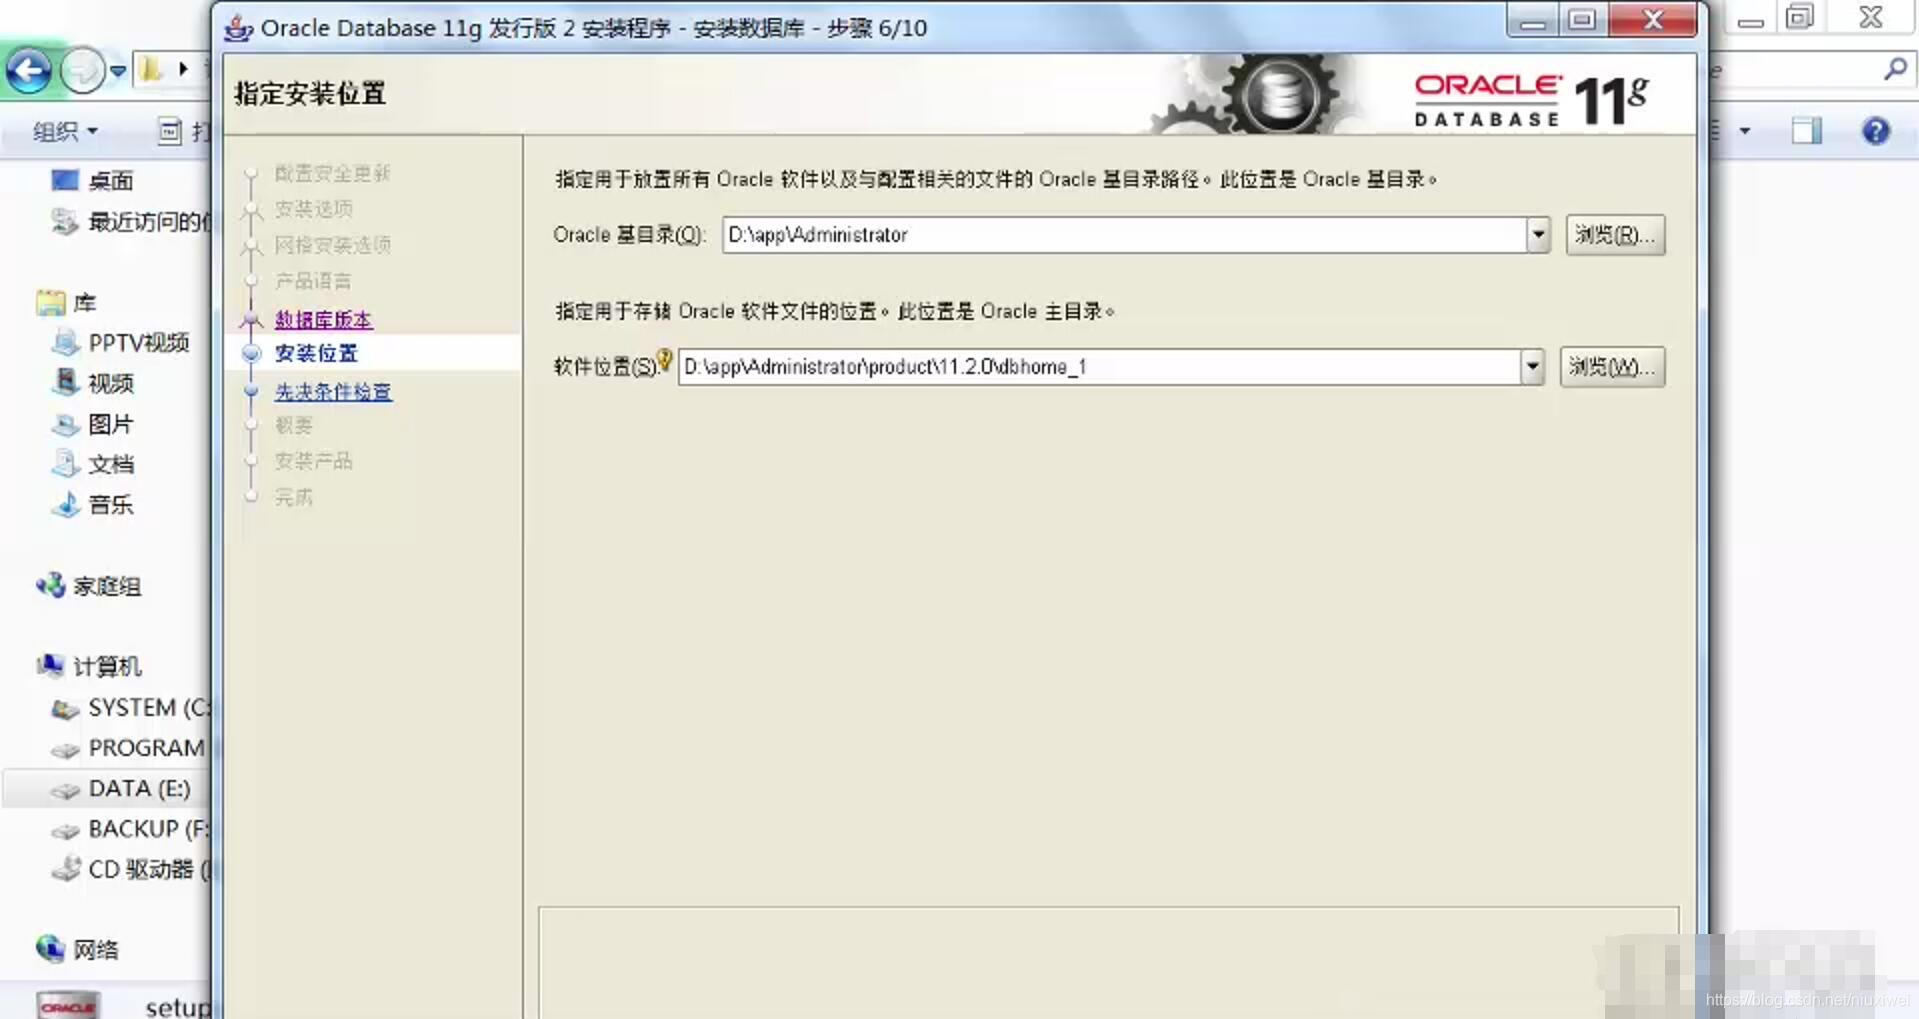Screen dimensions: 1919x1019
Task: Click the Explorer back arrow button
Action: pyautogui.click(x=29, y=71)
